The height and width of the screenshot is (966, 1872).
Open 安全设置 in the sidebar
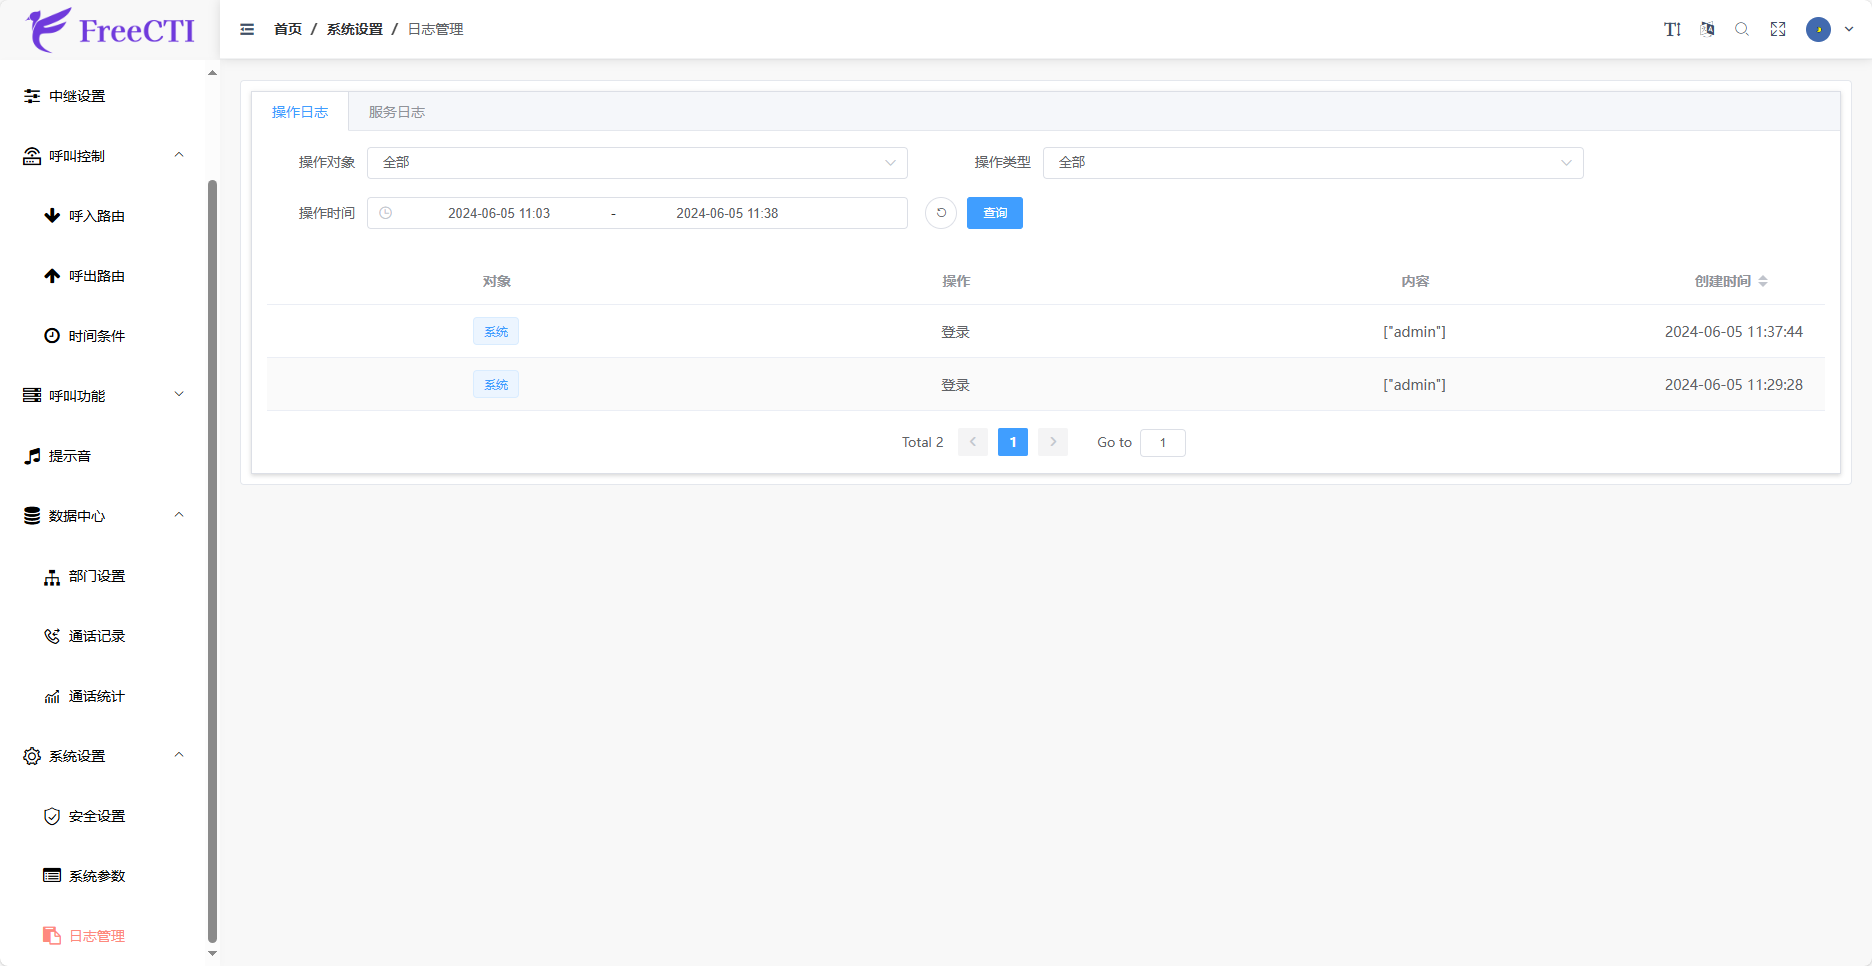[97, 816]
